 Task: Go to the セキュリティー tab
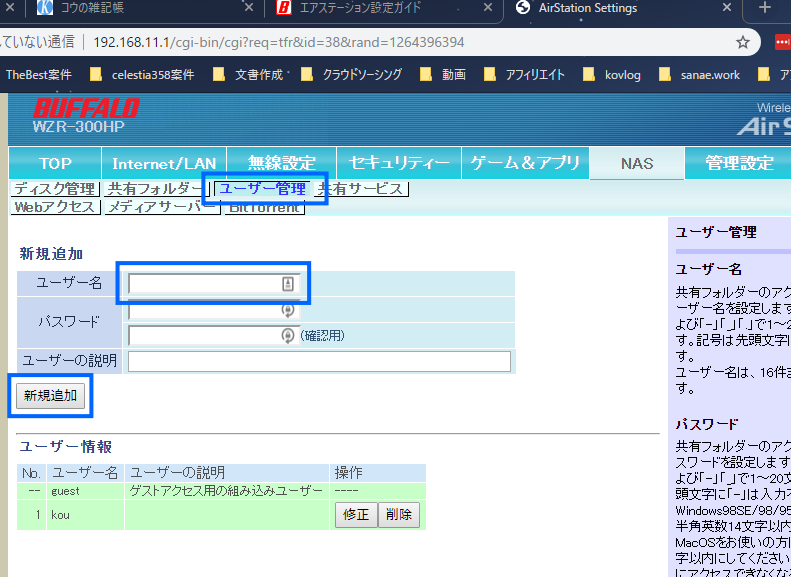[398, 164]
